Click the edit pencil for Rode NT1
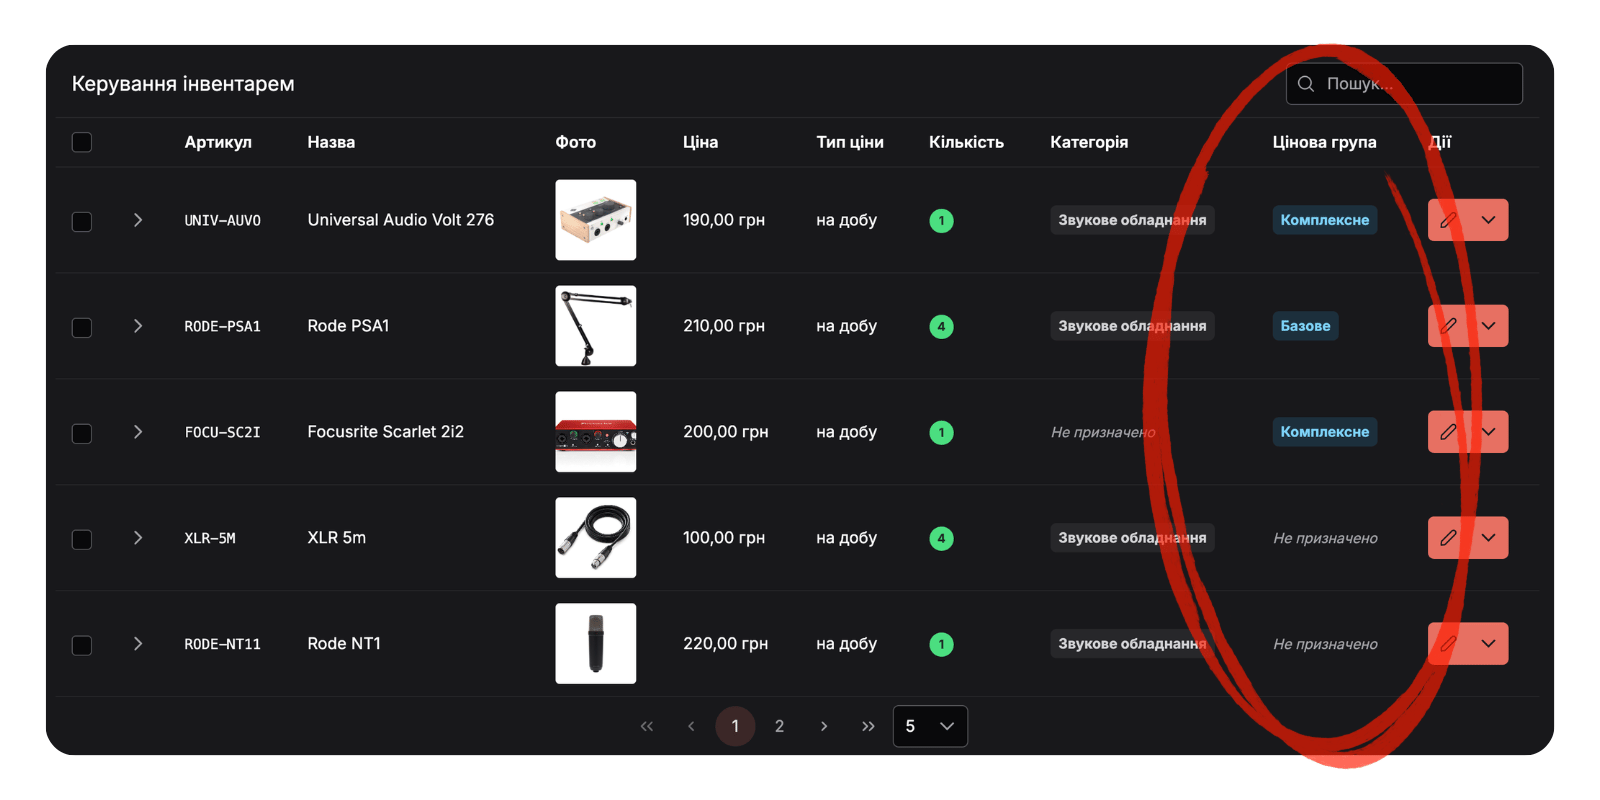This screenshot has width=1600, height=800. 1448,644
